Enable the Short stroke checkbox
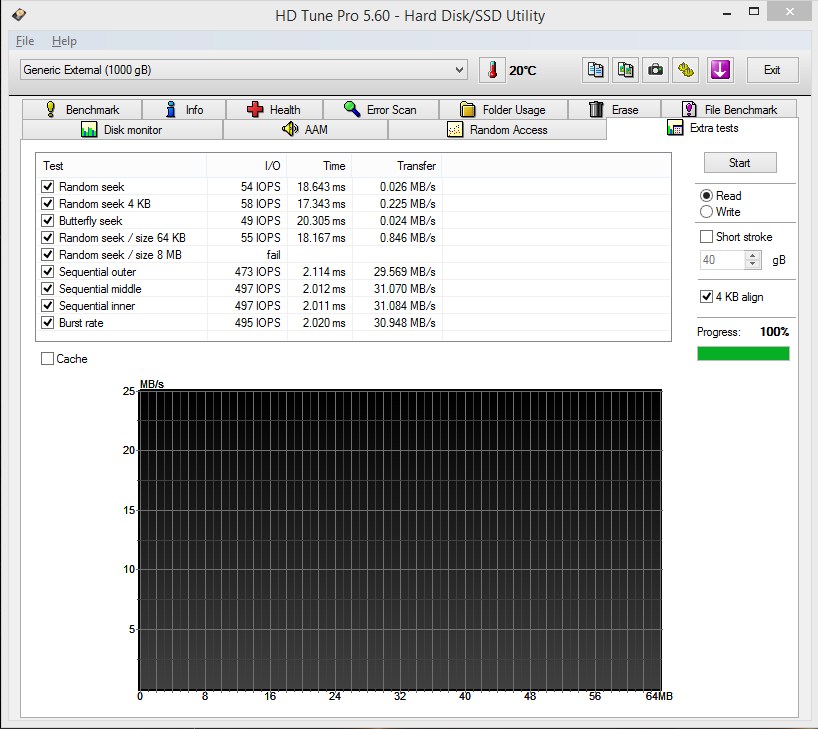 (x=706, y=237)
